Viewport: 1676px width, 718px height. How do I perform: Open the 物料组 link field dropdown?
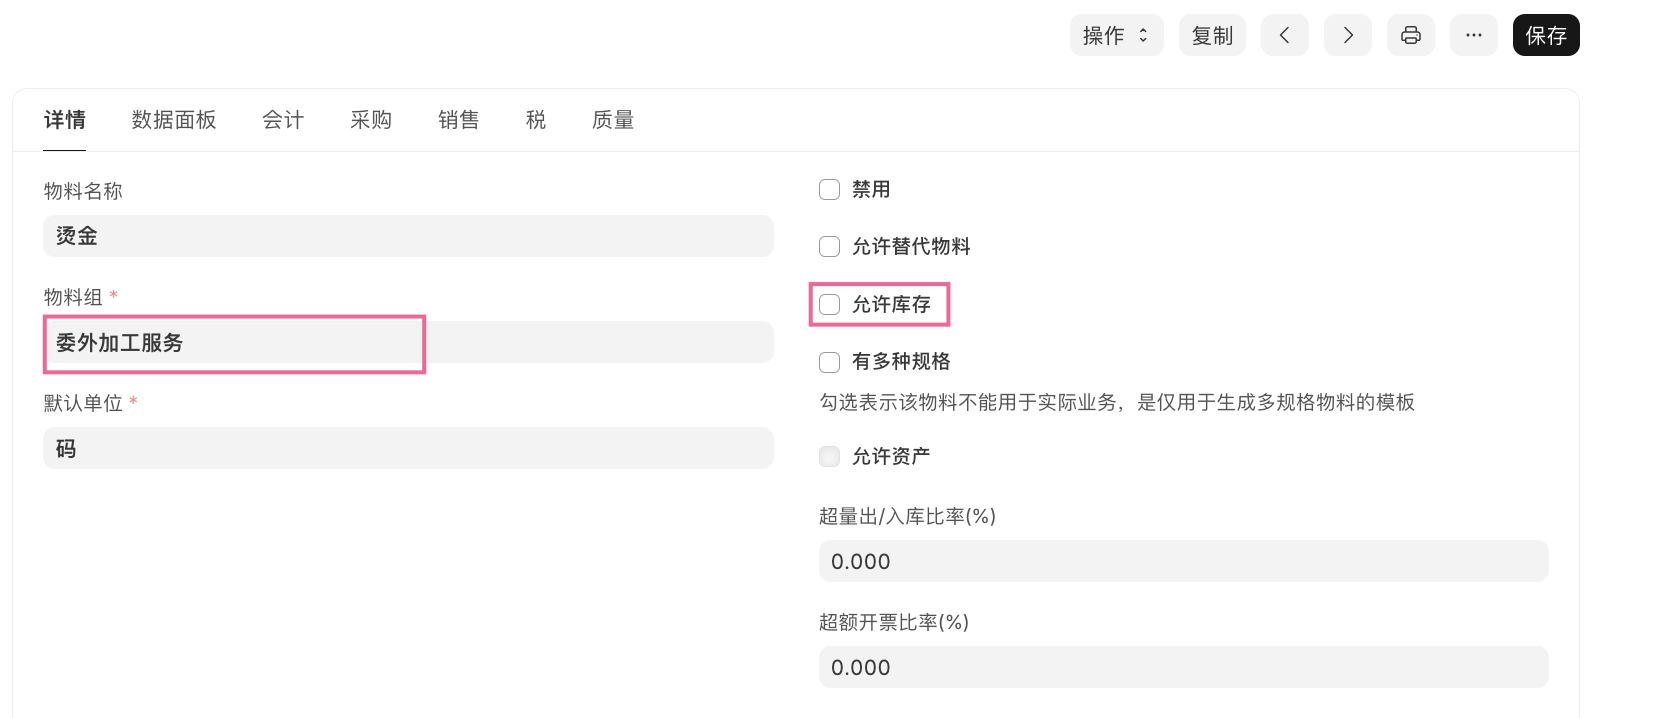(x=408, y=343)
